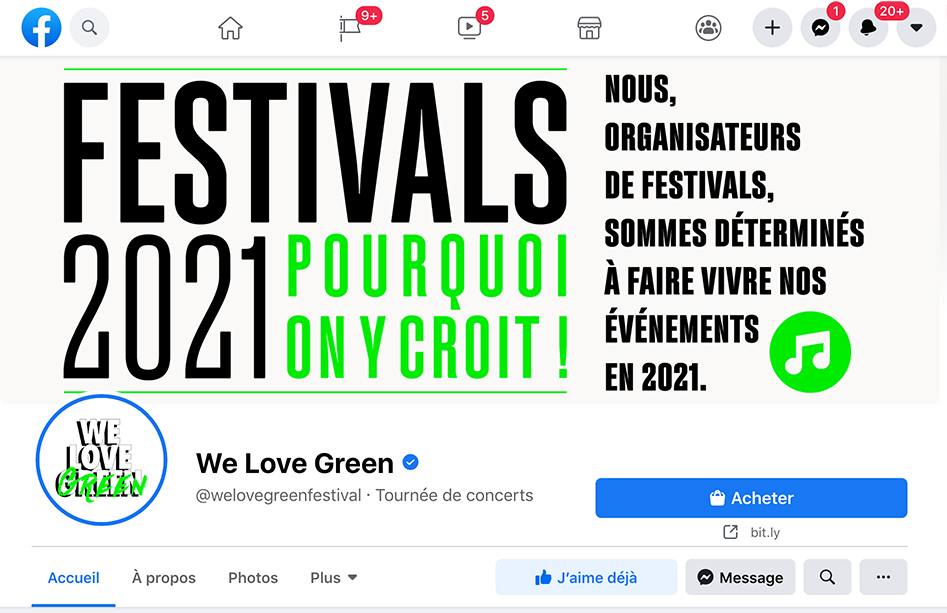Open the Create plus menu
The width and height of the screenshot is (947, 613).
[x=772, y=28]
